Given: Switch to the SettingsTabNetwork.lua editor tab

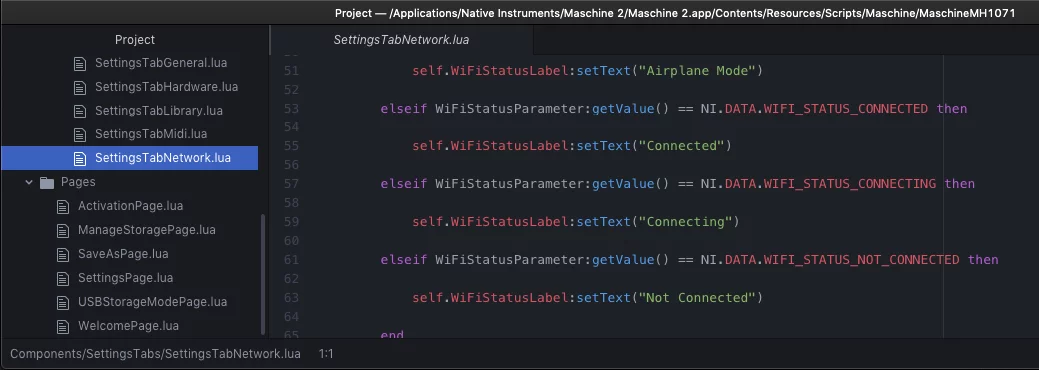Looking at the screenshot, I should (401, 40).
